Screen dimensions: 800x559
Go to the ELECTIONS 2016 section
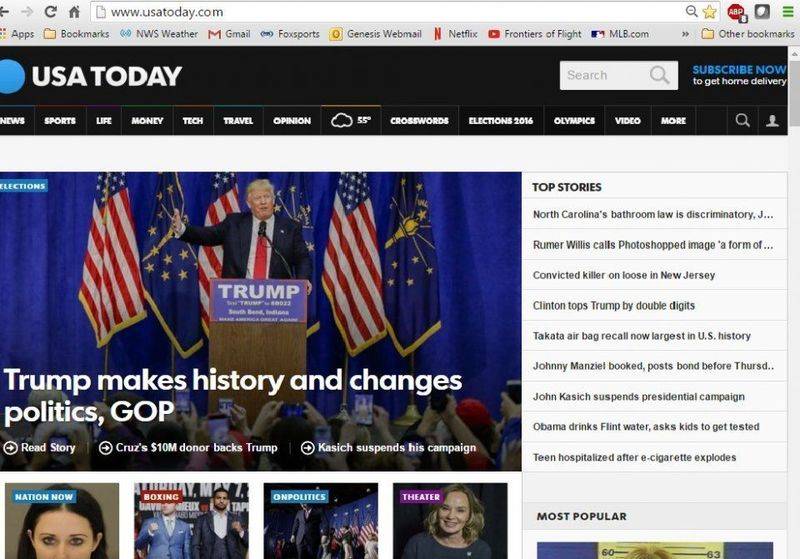coord(501,120)
